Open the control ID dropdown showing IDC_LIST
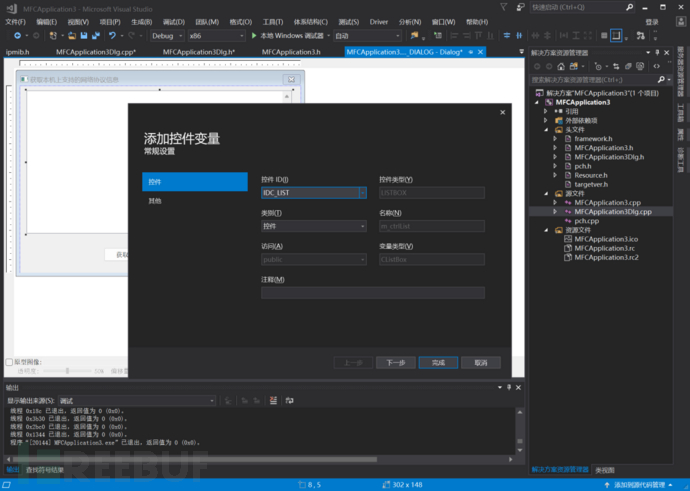Screen dimensions: 690x491 tap(362, 192)
